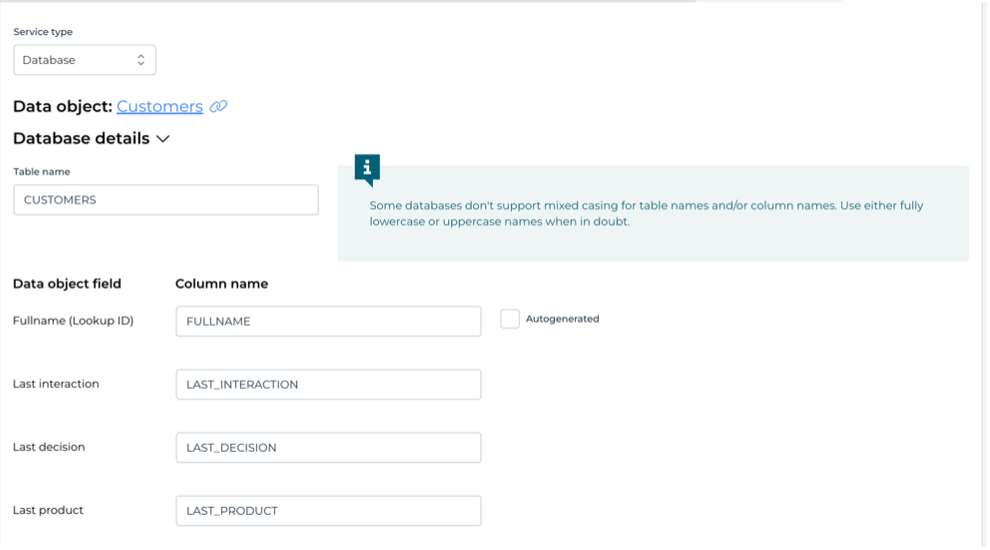
Task: Open the Service type dropdown
Action: pos(85,60)
